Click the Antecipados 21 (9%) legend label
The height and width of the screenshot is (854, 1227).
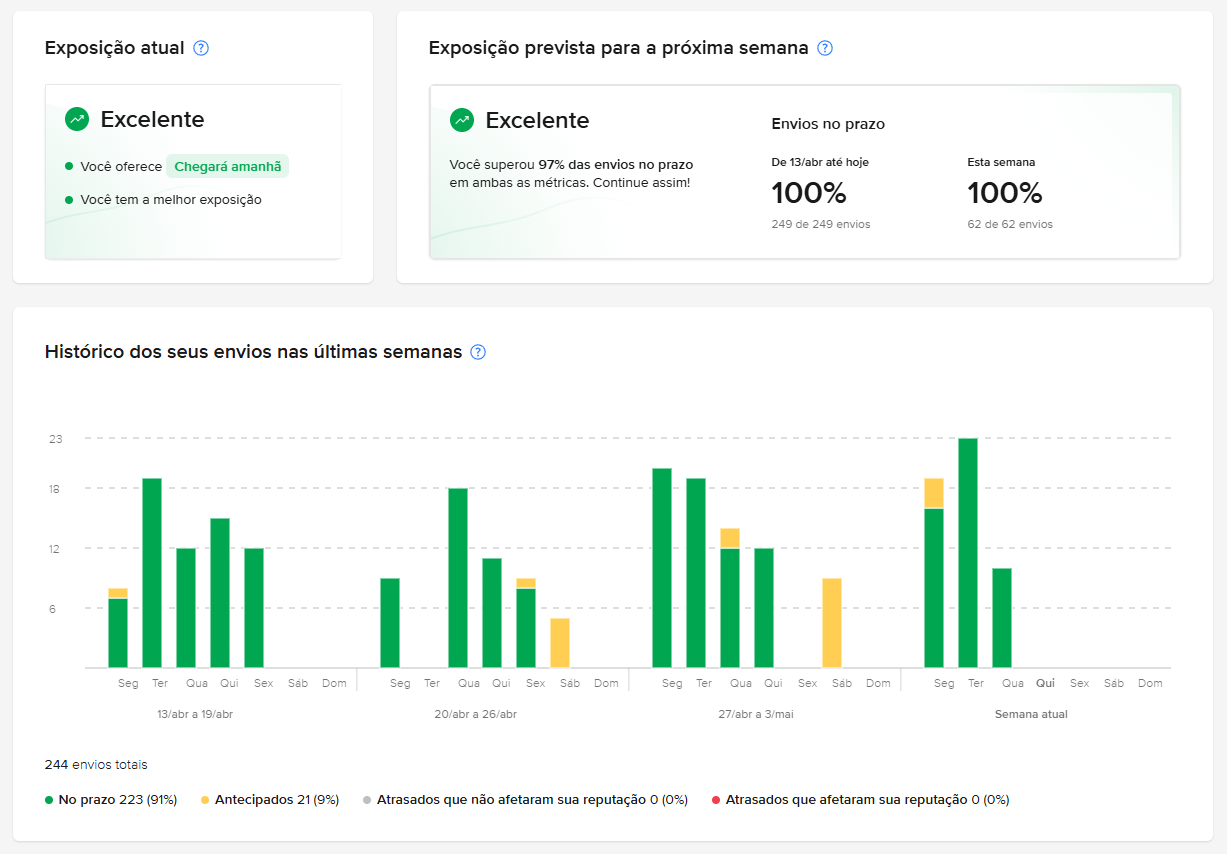[277, 800]
